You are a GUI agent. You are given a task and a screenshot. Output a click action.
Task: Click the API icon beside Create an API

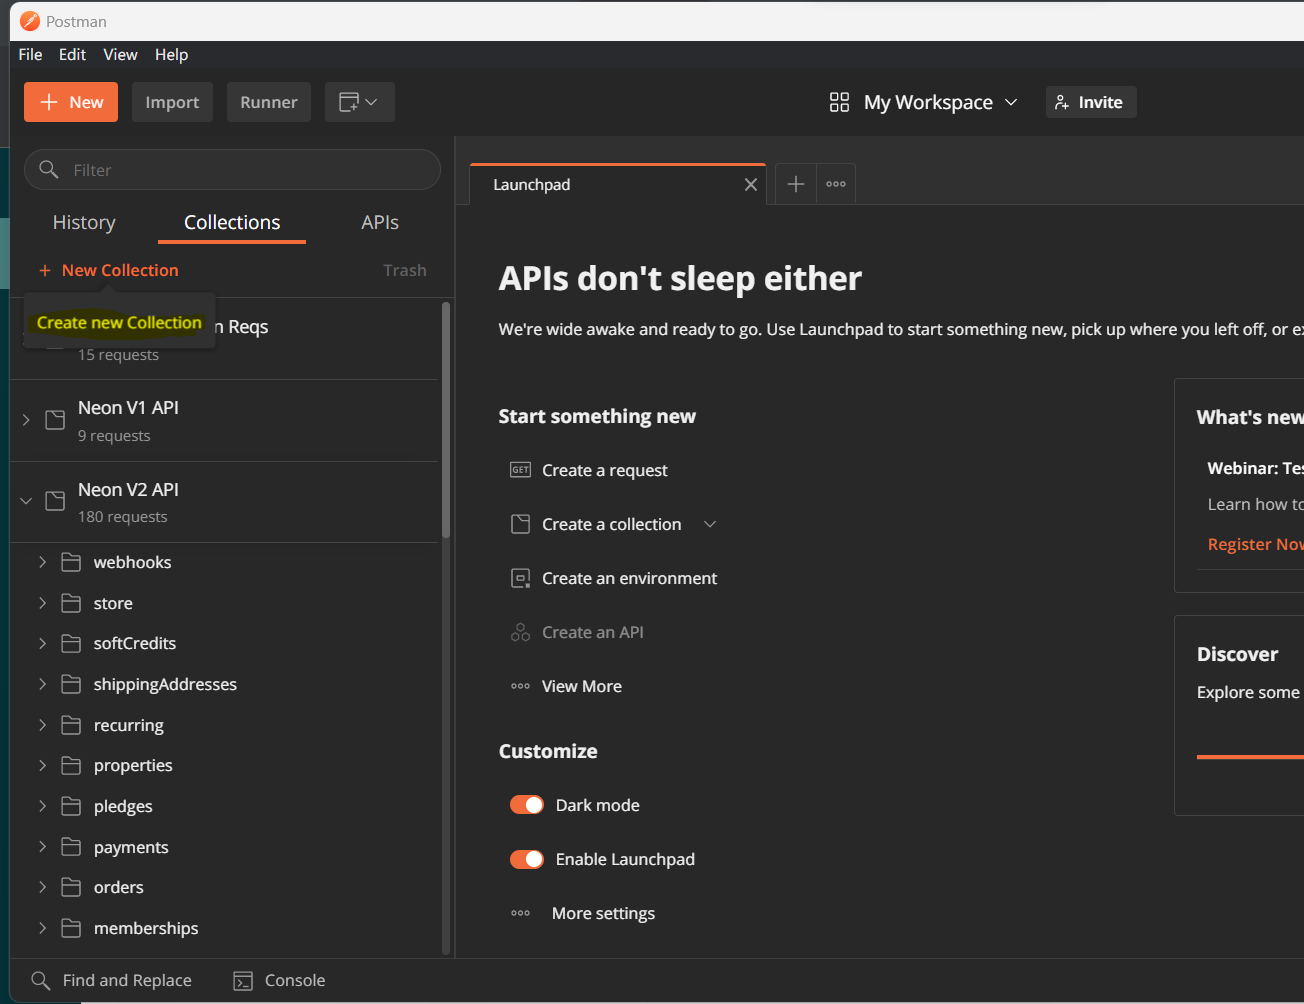(520, 632)
